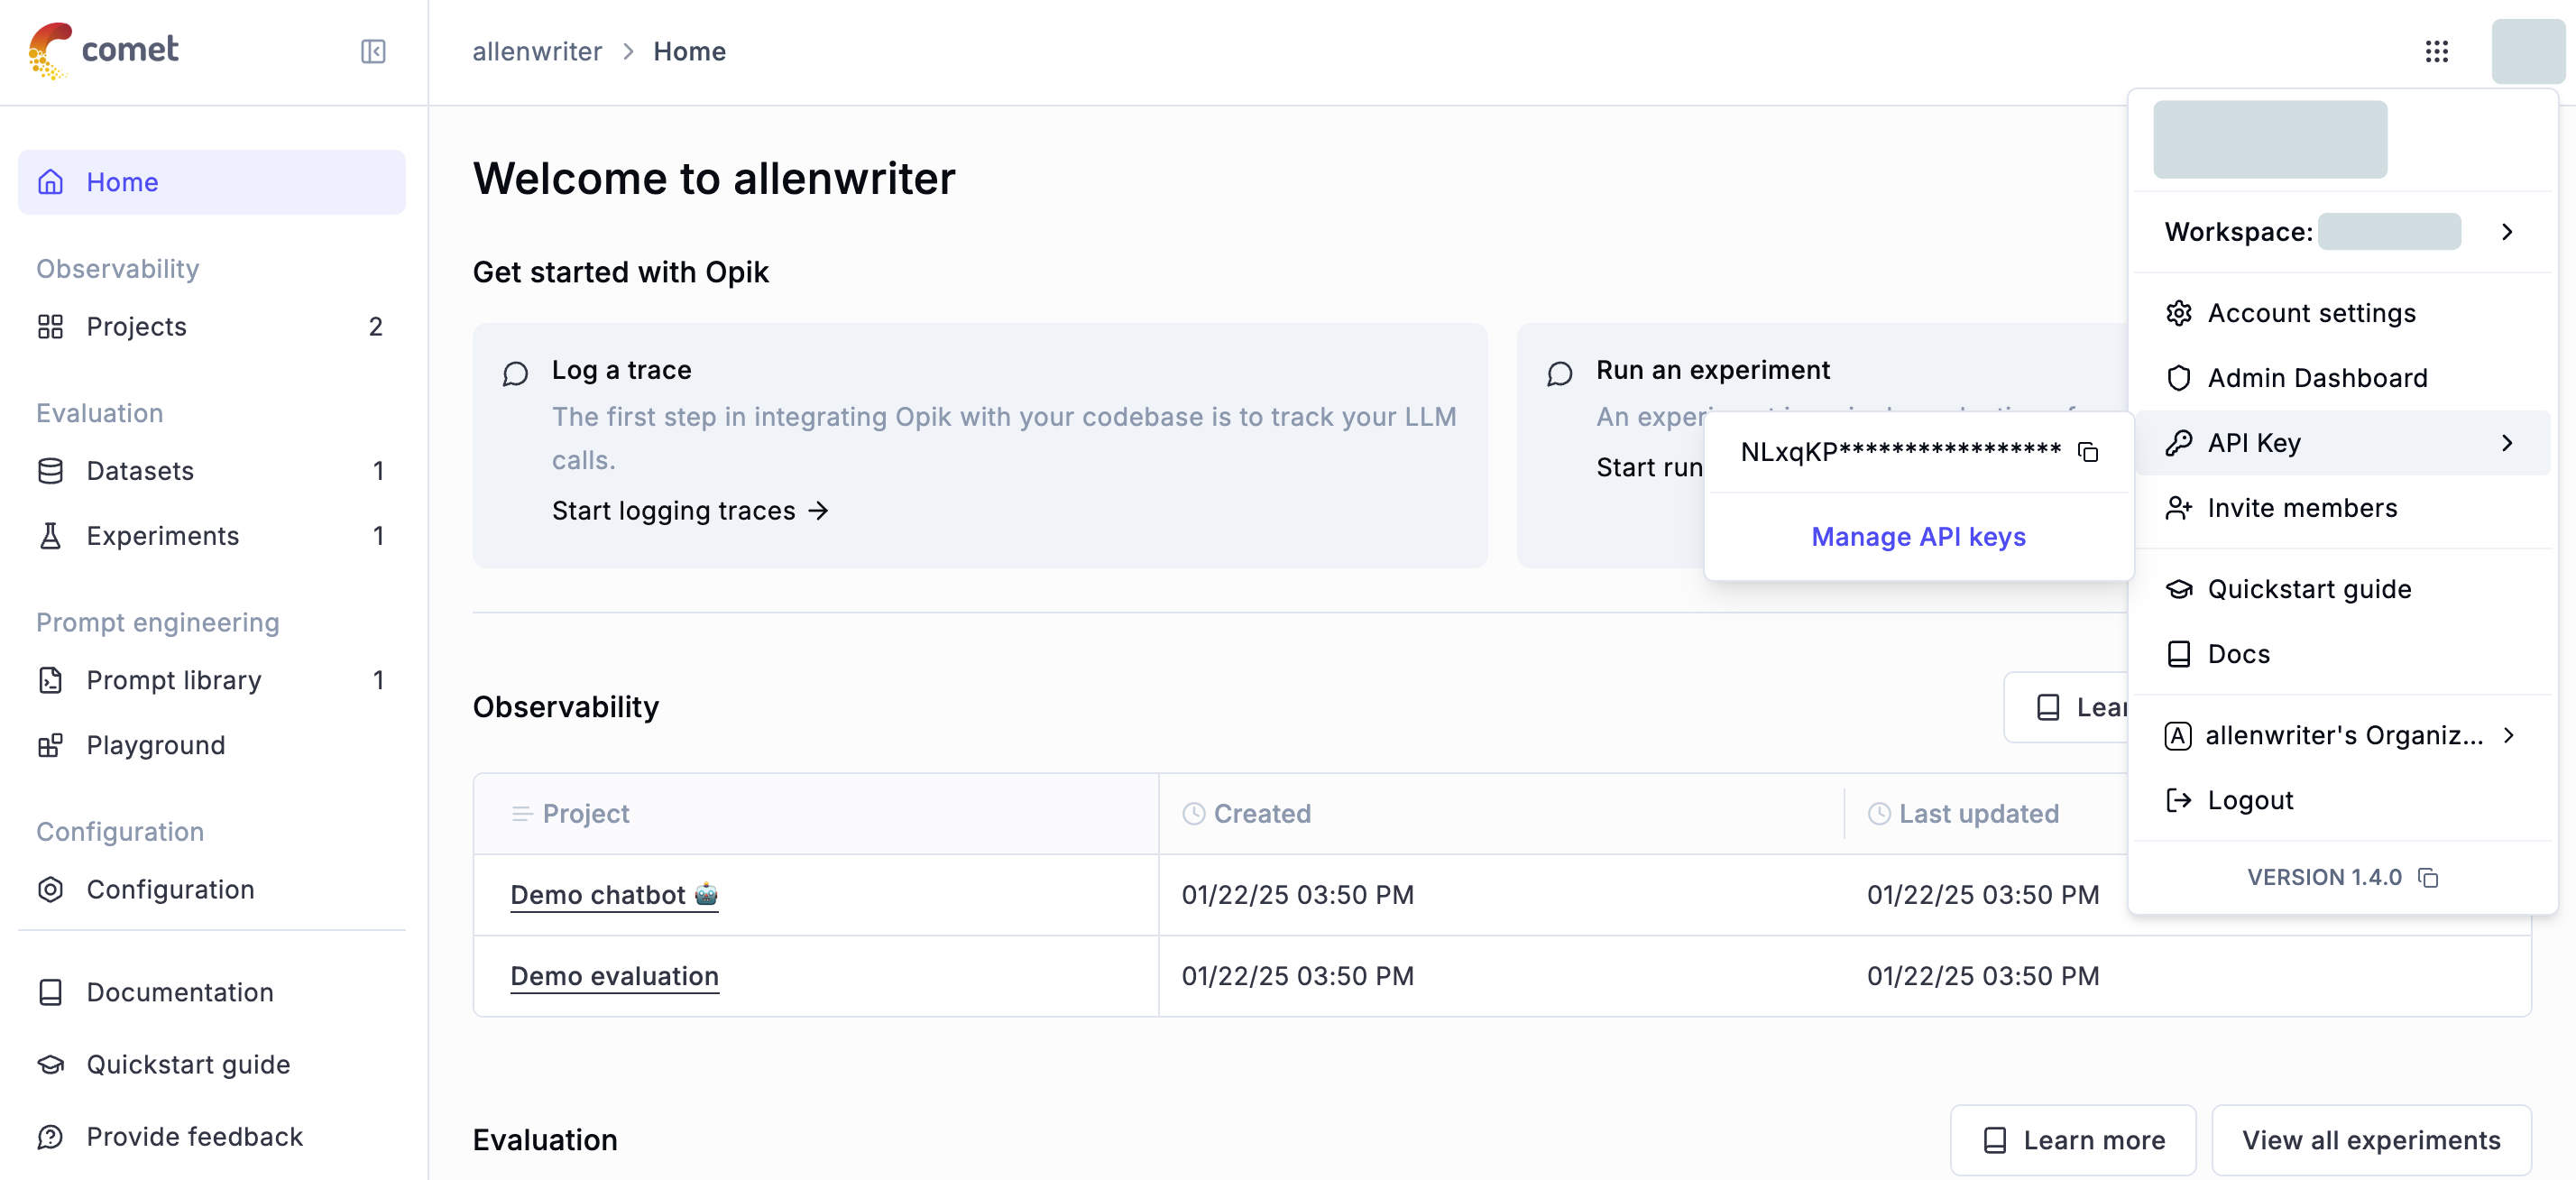Copy the version number 1.4.0

pos(2428,877)
